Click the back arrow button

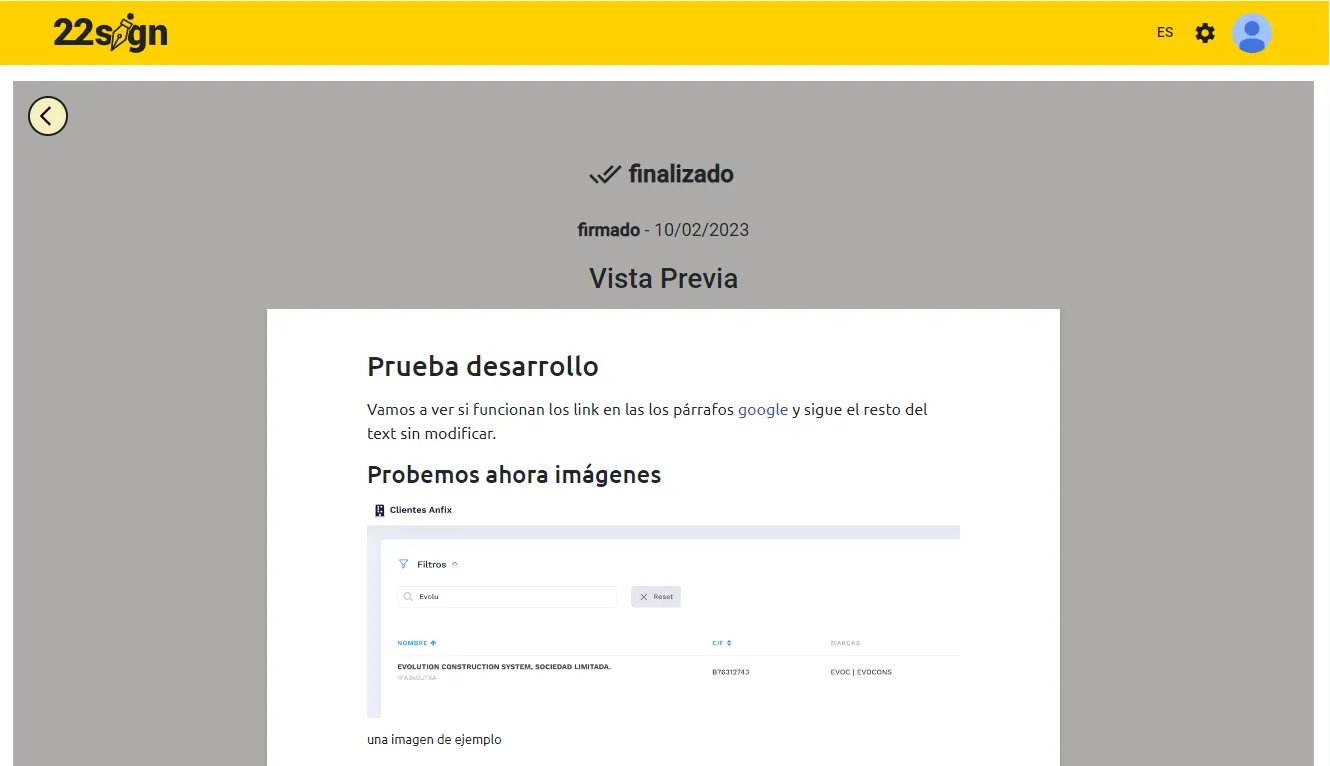pos(47,115)
